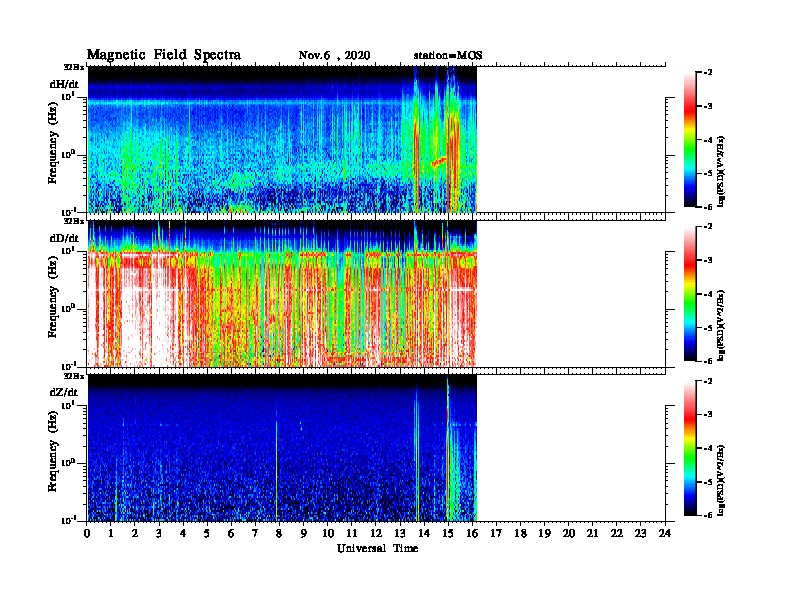Click the log(PSD) units label beside dH/dt color bar
The height and width of the screenshot is (612, 792).
click(721, 171)
